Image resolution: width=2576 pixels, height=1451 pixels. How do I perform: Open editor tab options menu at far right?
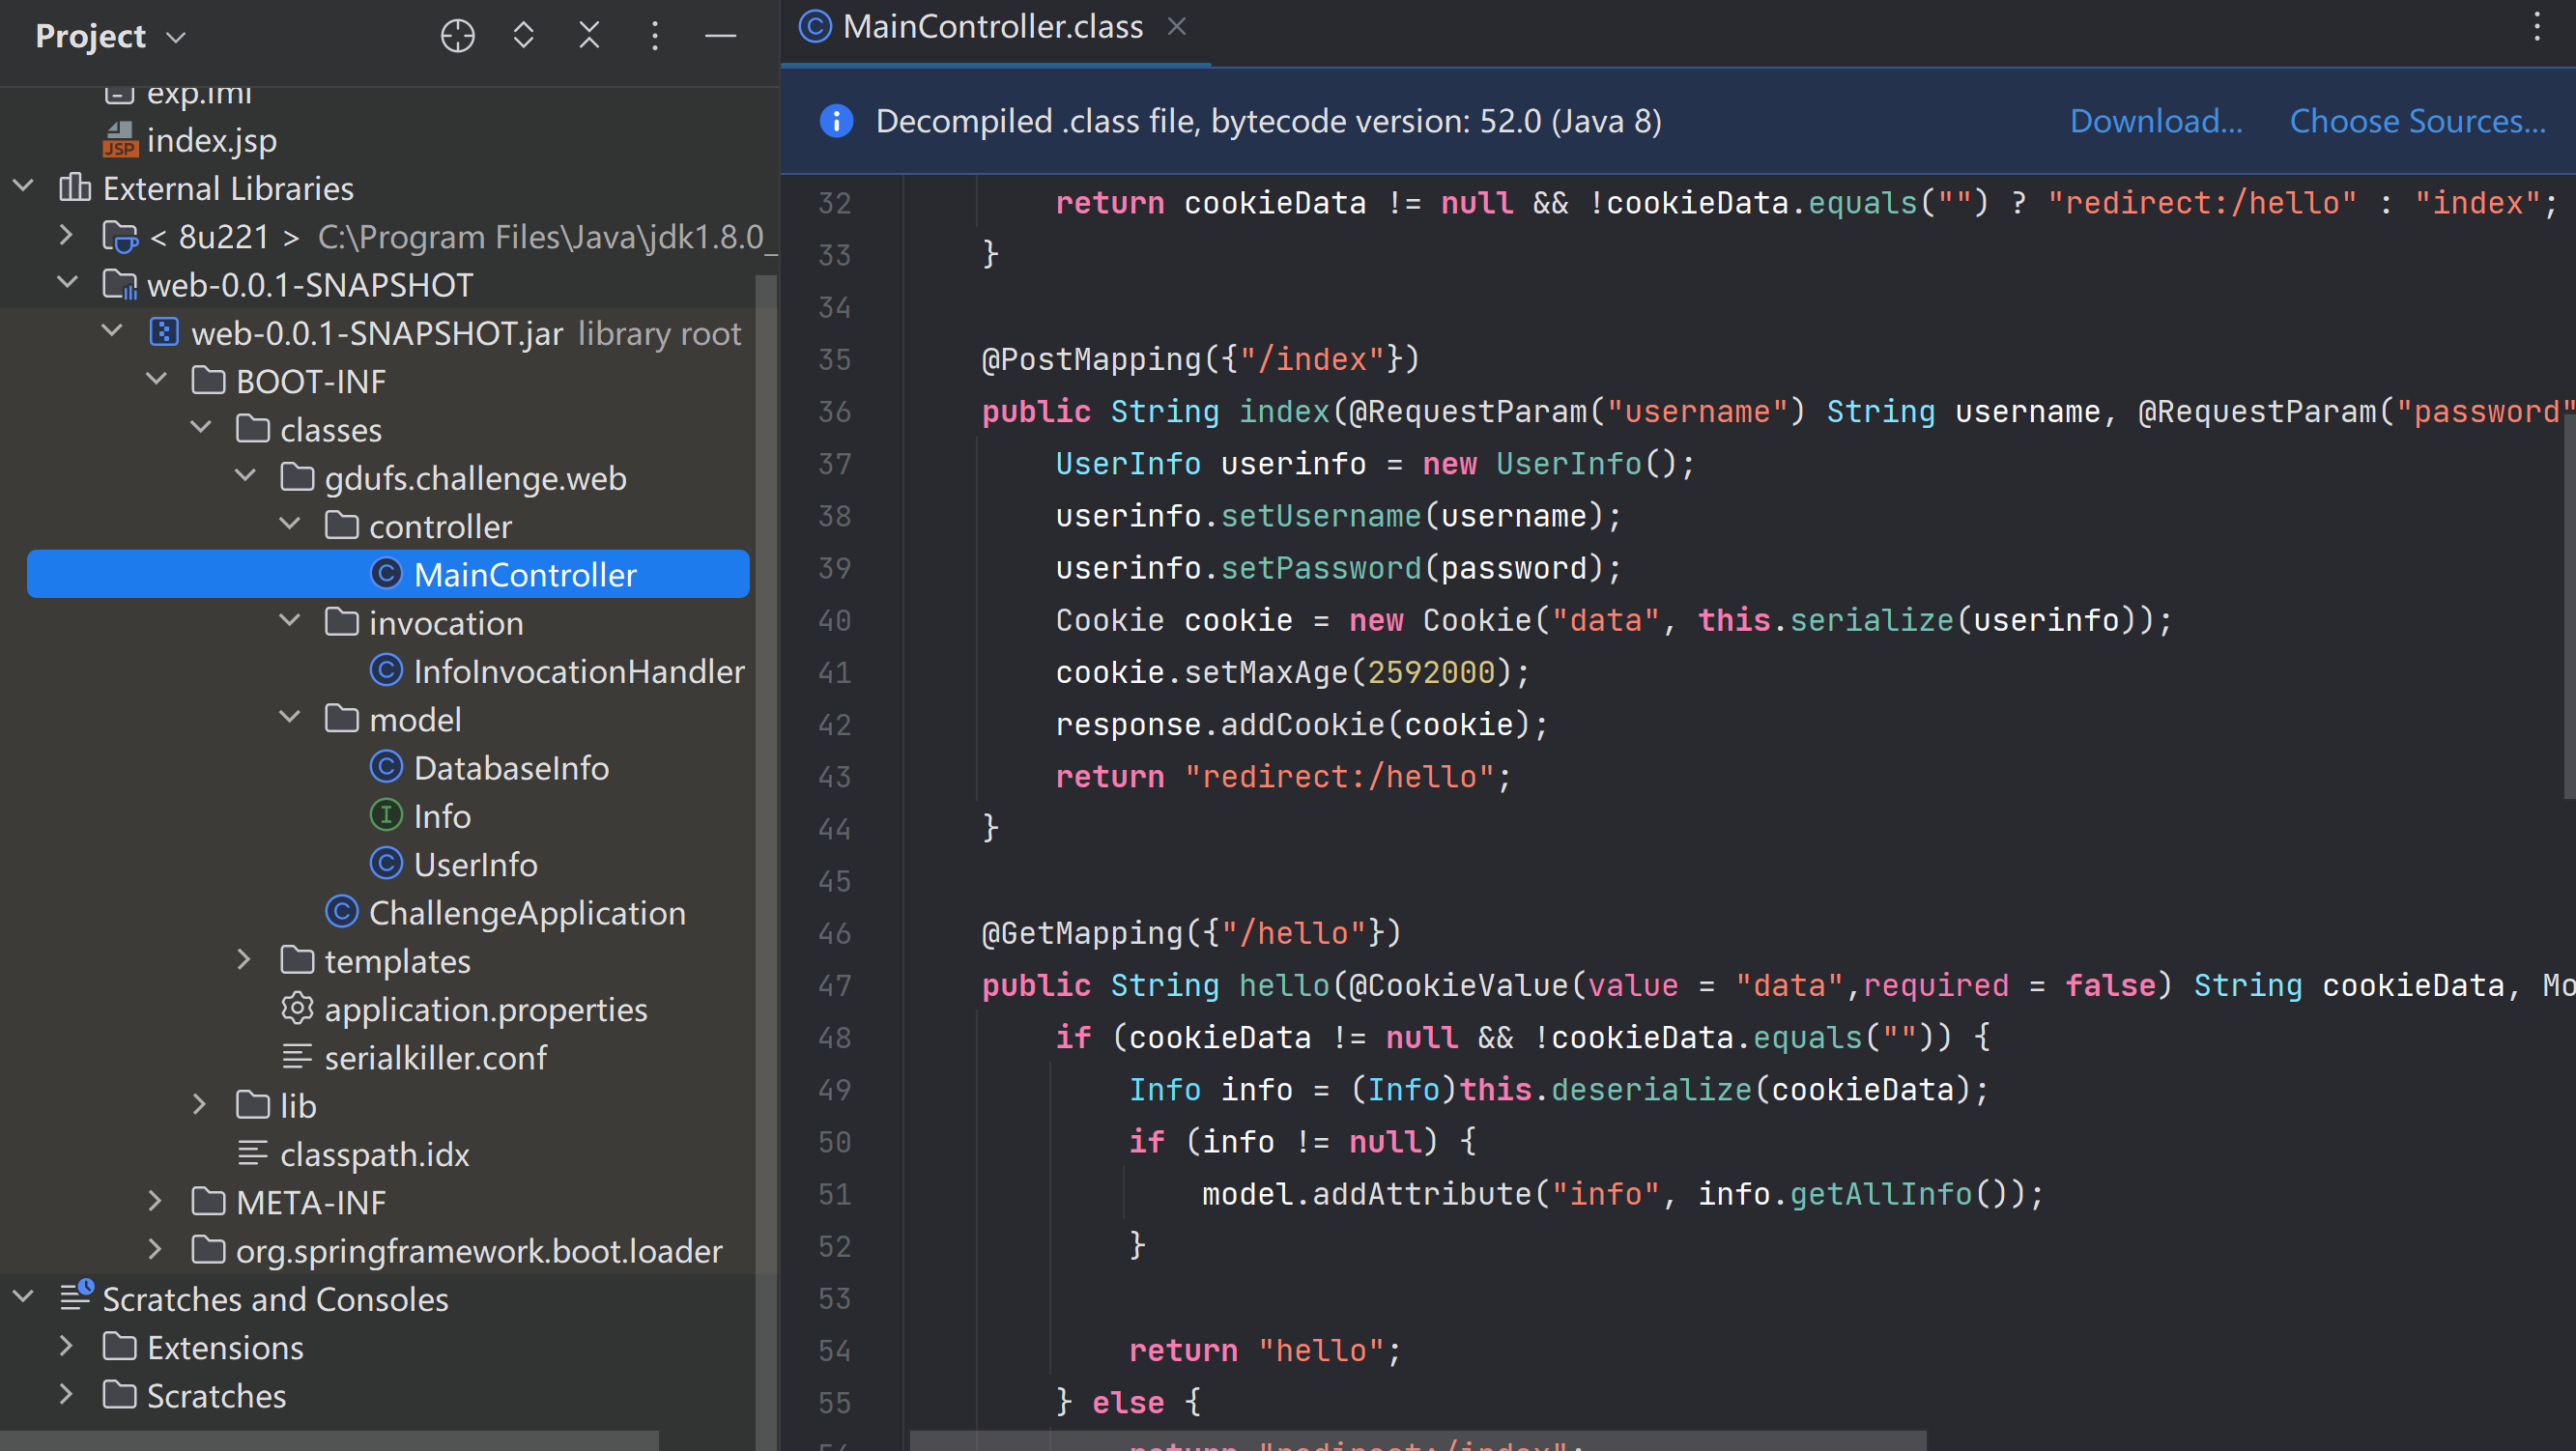[x=2536, y=26]
